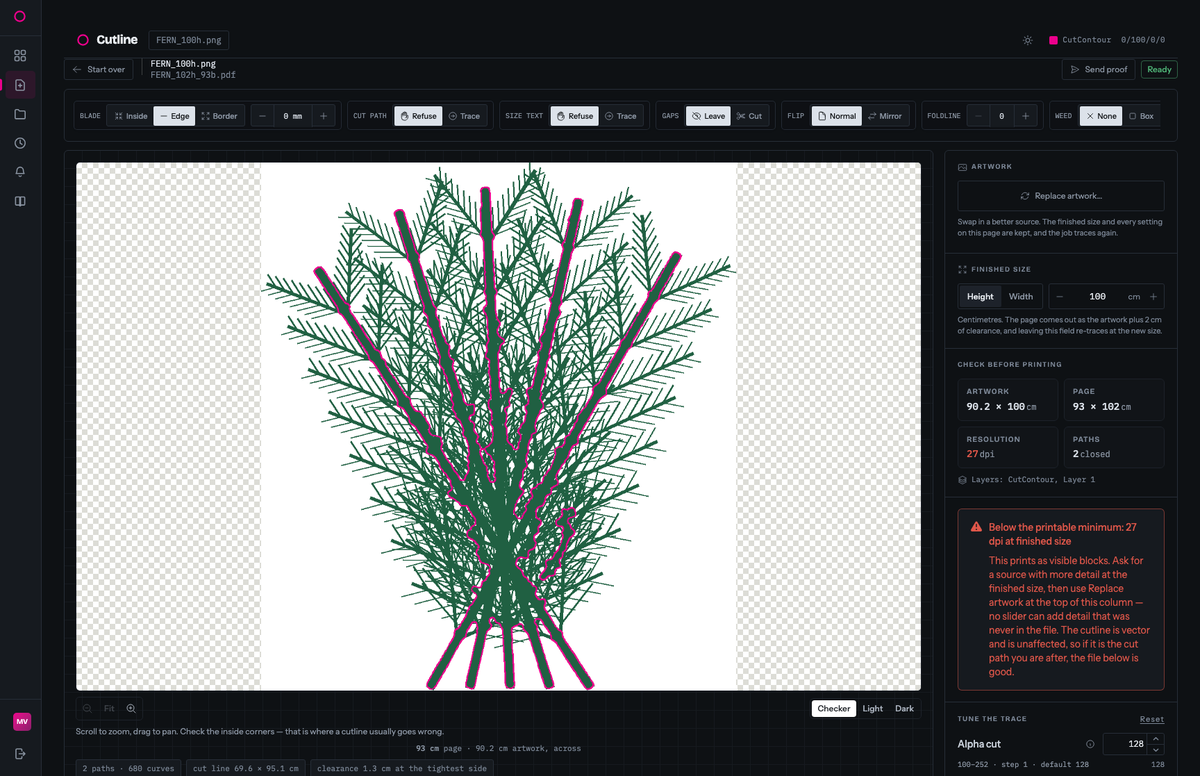Click the finished size value field
1200x776 pixels.
pos(1097,297)
